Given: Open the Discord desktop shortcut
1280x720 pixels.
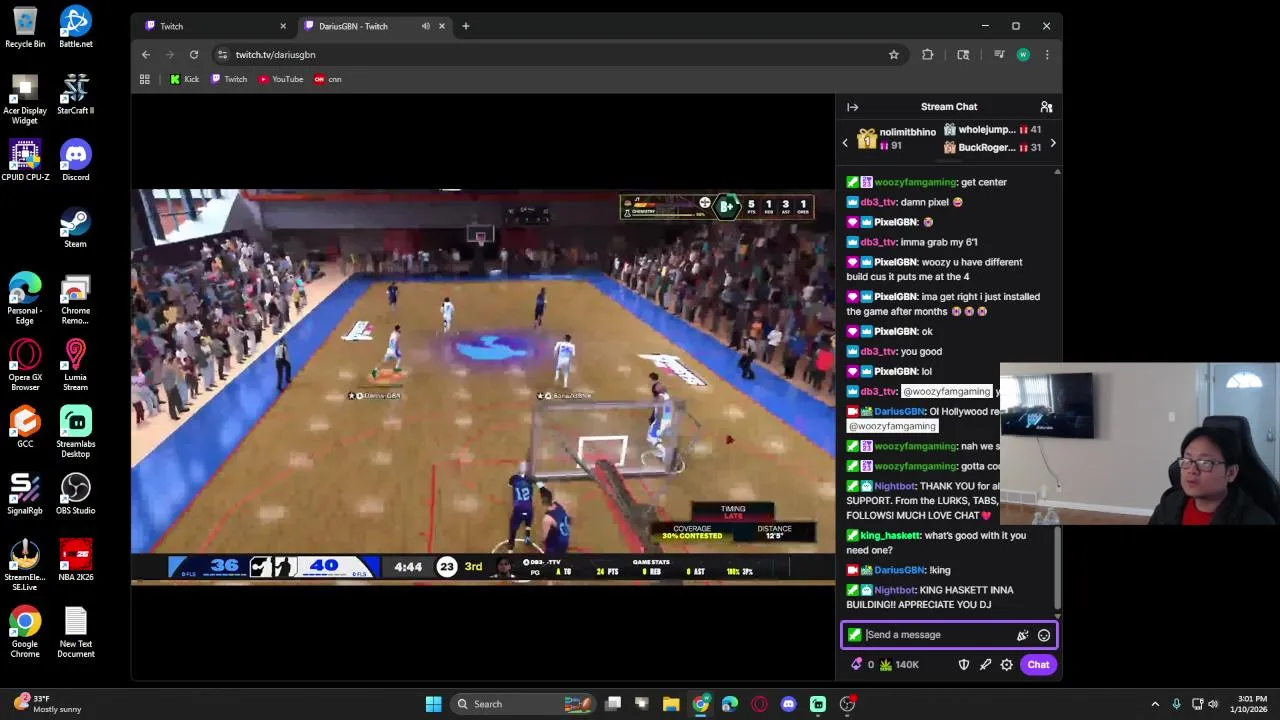Looking at the screenshot, I should pos(76,161).
